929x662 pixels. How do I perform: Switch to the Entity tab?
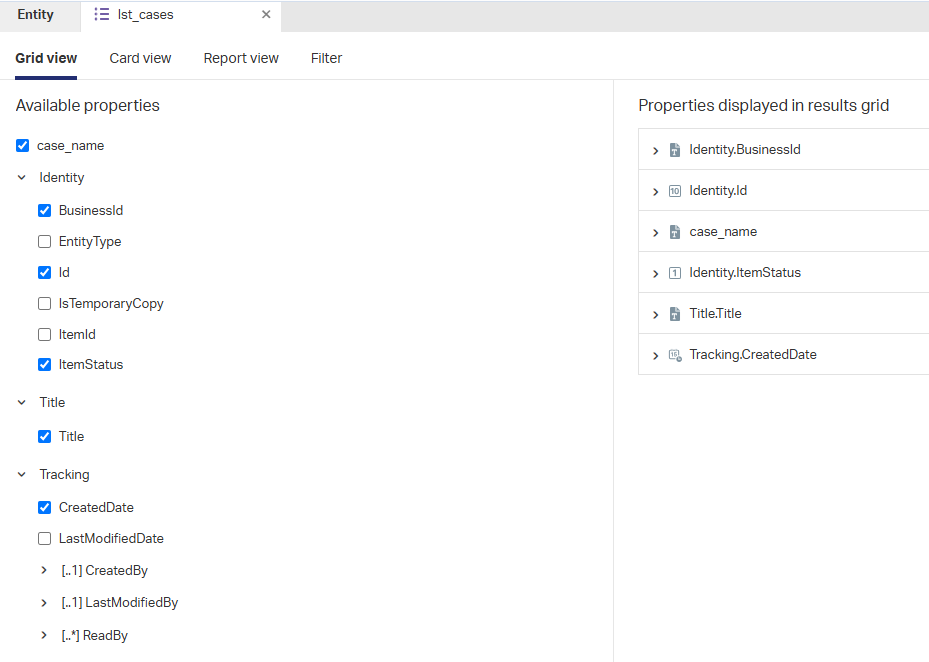coord(36,15)
